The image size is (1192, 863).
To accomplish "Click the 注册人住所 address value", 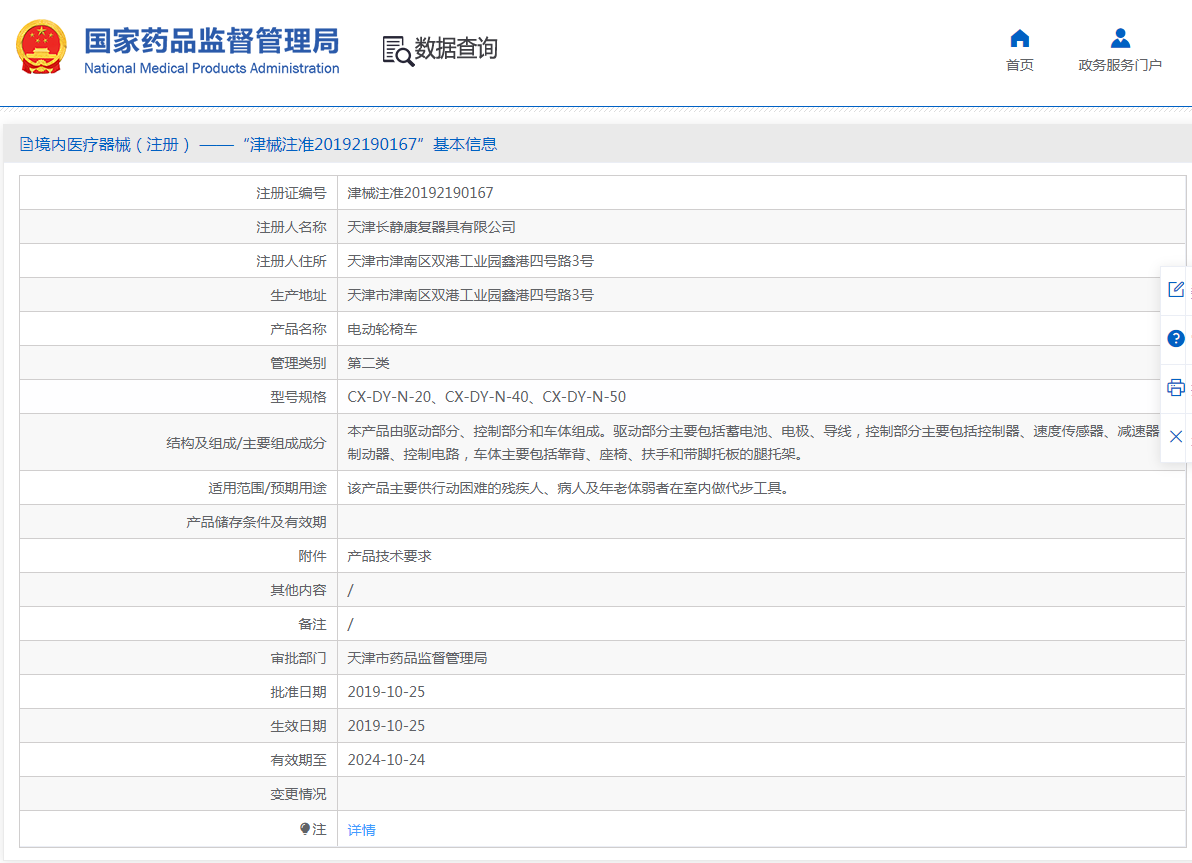I will 471,261.
